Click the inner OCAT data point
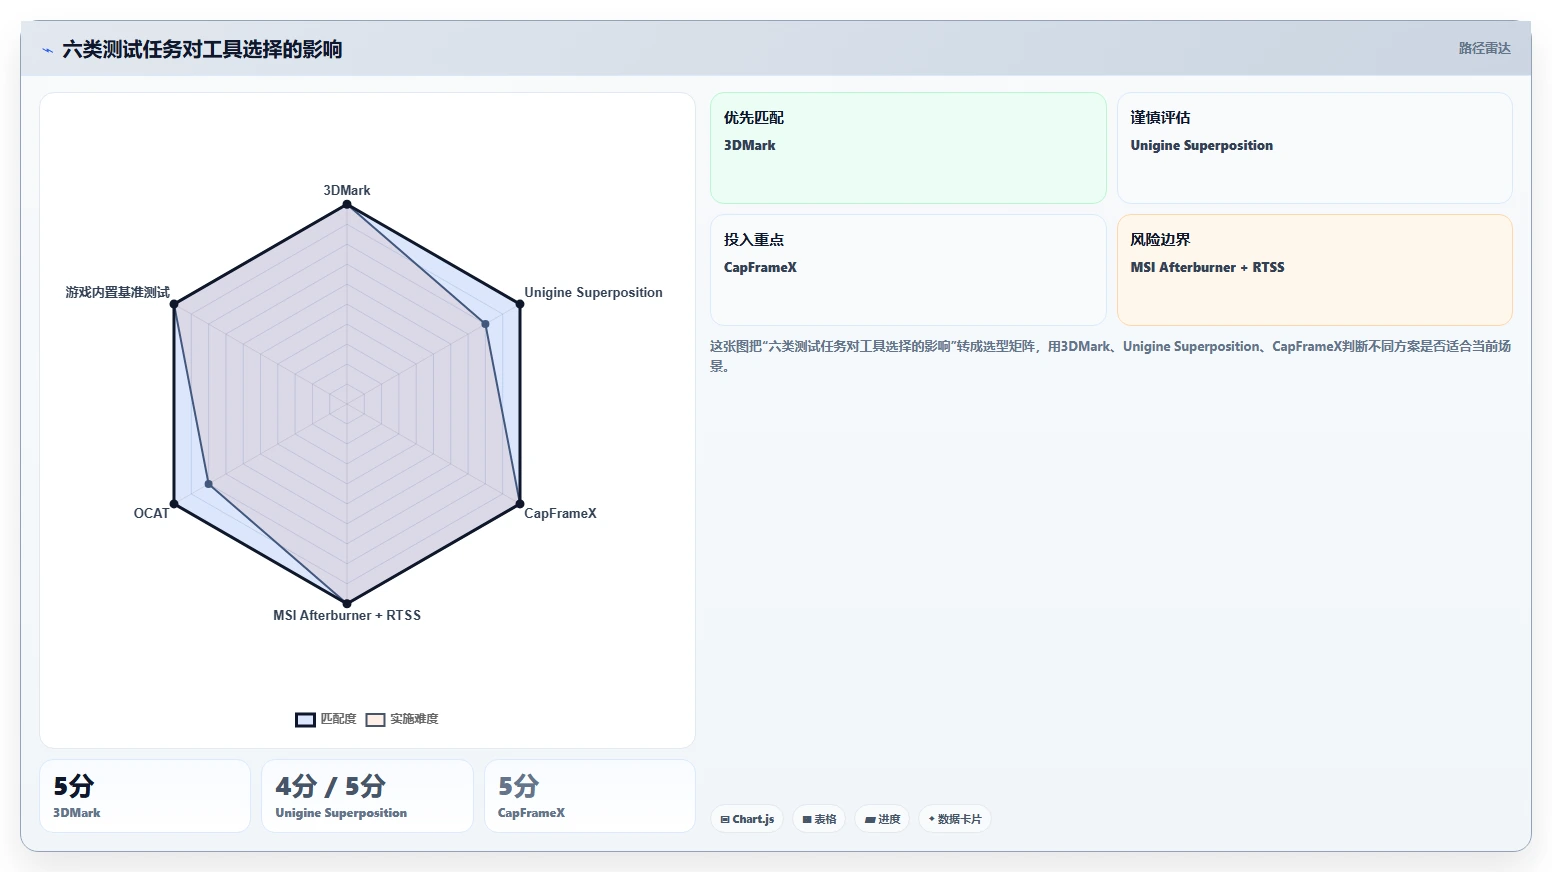Screen dimensions: 1552x872 pos(209,484)
